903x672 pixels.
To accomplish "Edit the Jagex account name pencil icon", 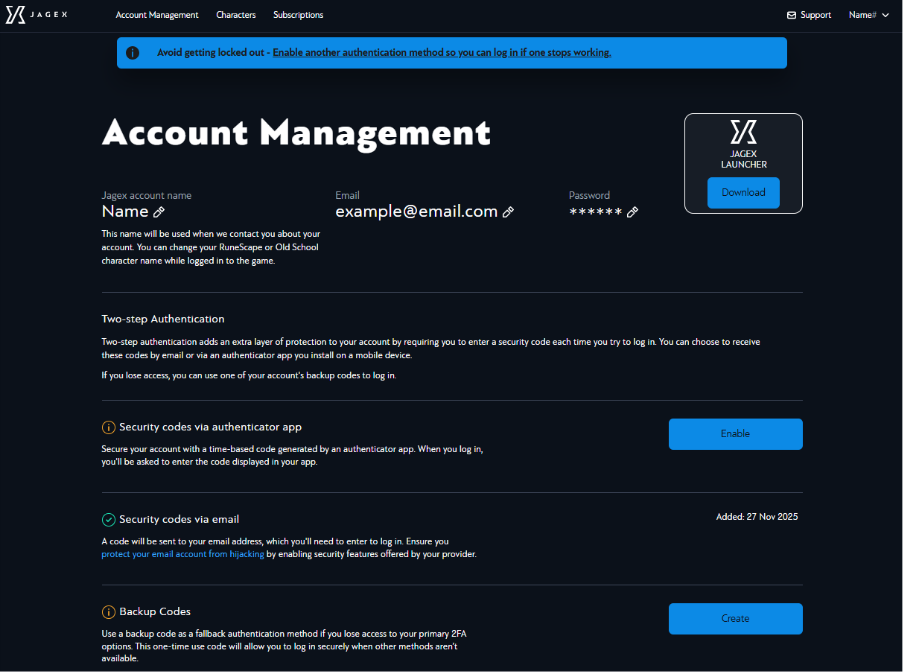I will 159,212.
